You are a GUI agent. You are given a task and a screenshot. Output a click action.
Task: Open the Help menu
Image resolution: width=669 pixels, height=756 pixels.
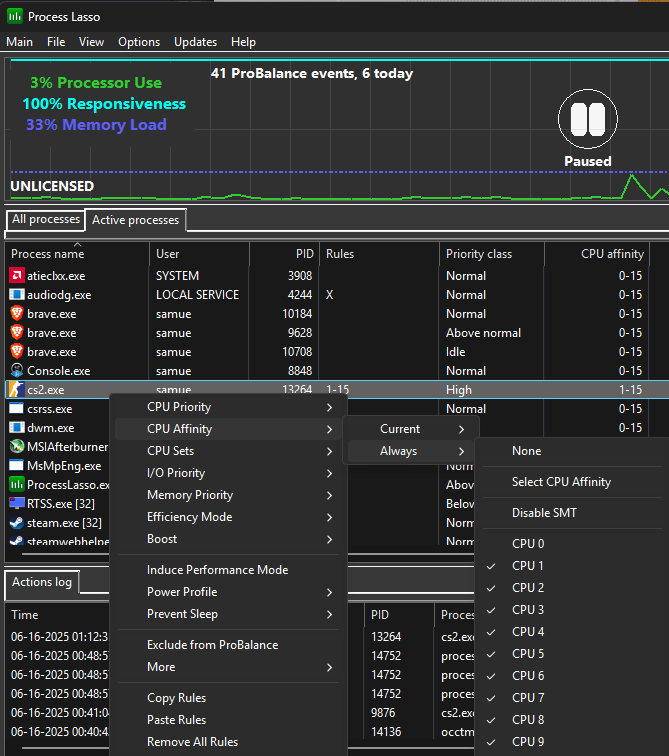(x=243, y=42)
